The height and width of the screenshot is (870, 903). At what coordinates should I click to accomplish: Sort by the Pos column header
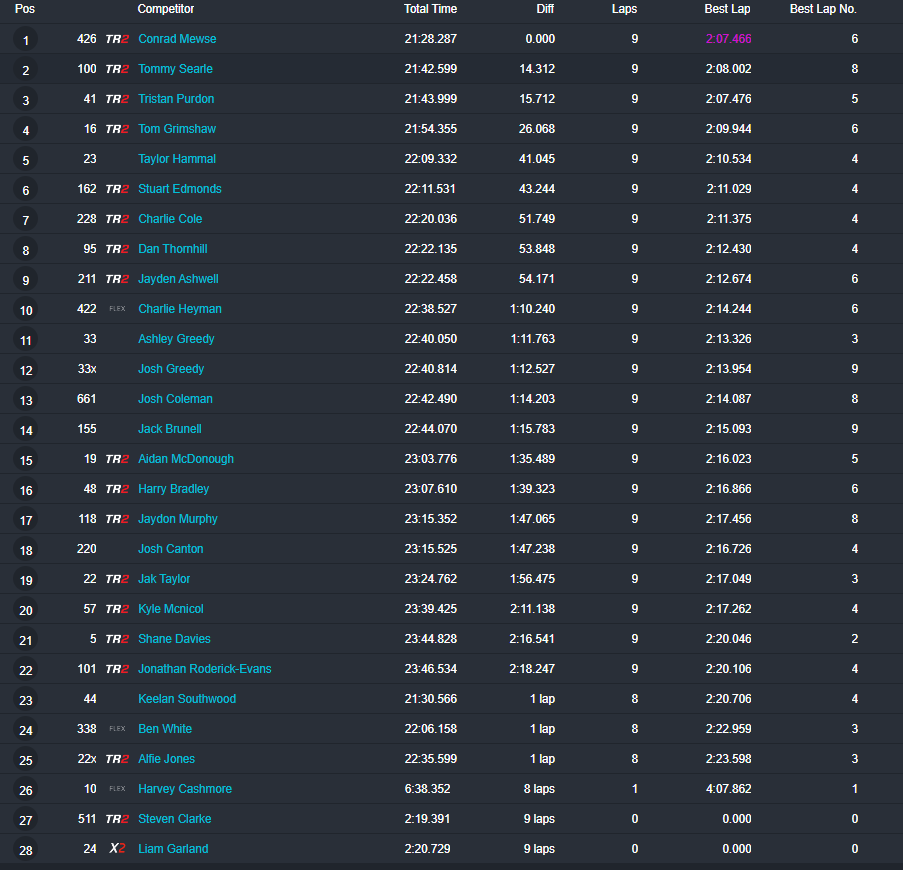click(x=25, y=9)
